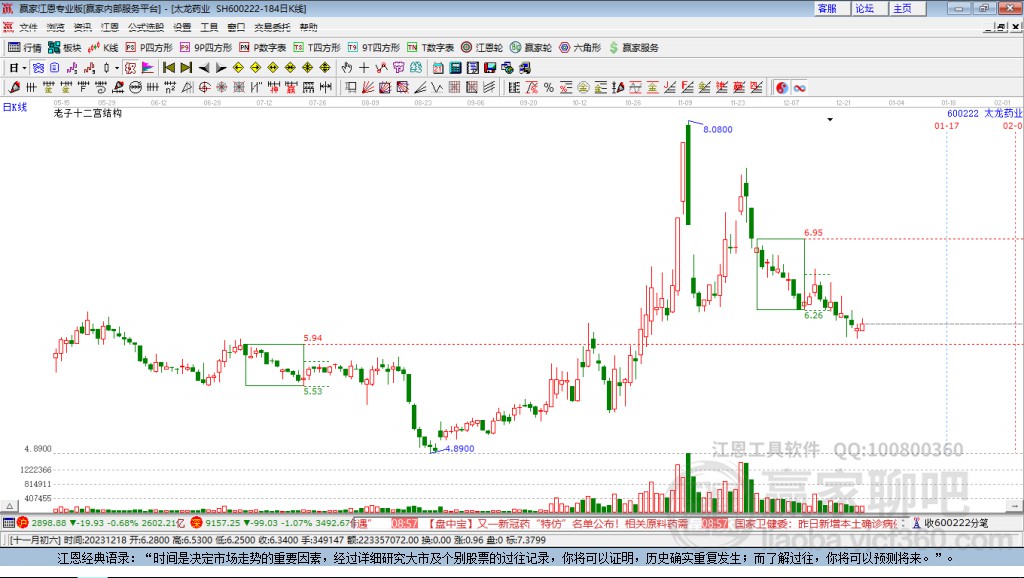Open the 9T四方形 tool
Image resolution: width=1024 pixels, height=578 pixels.
click(374, 47)
